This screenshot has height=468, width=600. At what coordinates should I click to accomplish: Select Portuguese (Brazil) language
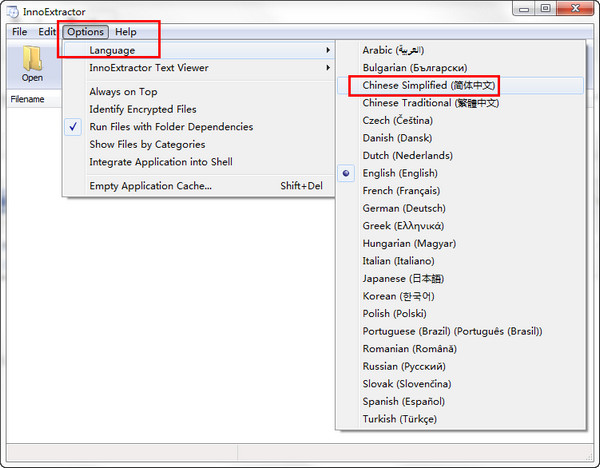point(460,331)
